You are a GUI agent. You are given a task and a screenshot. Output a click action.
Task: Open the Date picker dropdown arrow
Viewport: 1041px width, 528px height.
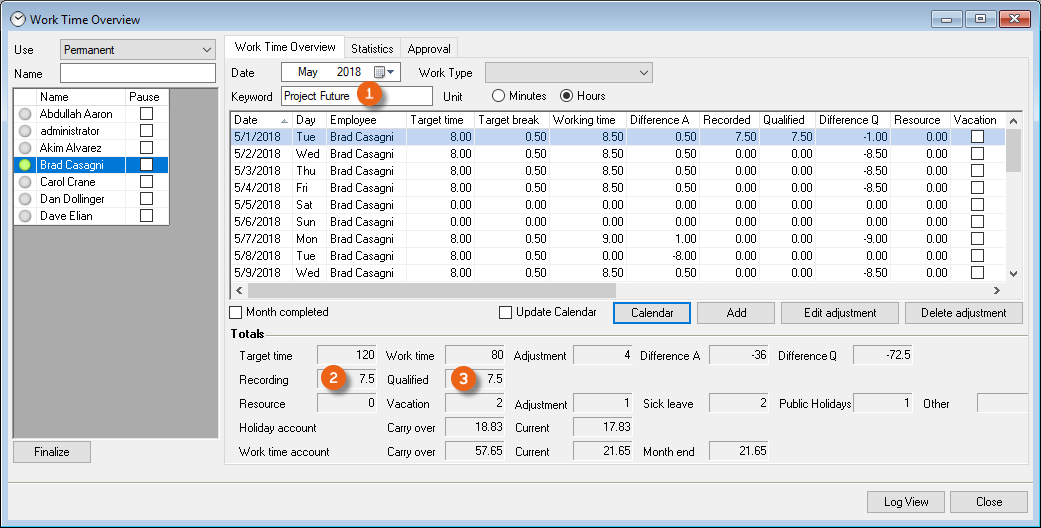click(x=392, y=72)
